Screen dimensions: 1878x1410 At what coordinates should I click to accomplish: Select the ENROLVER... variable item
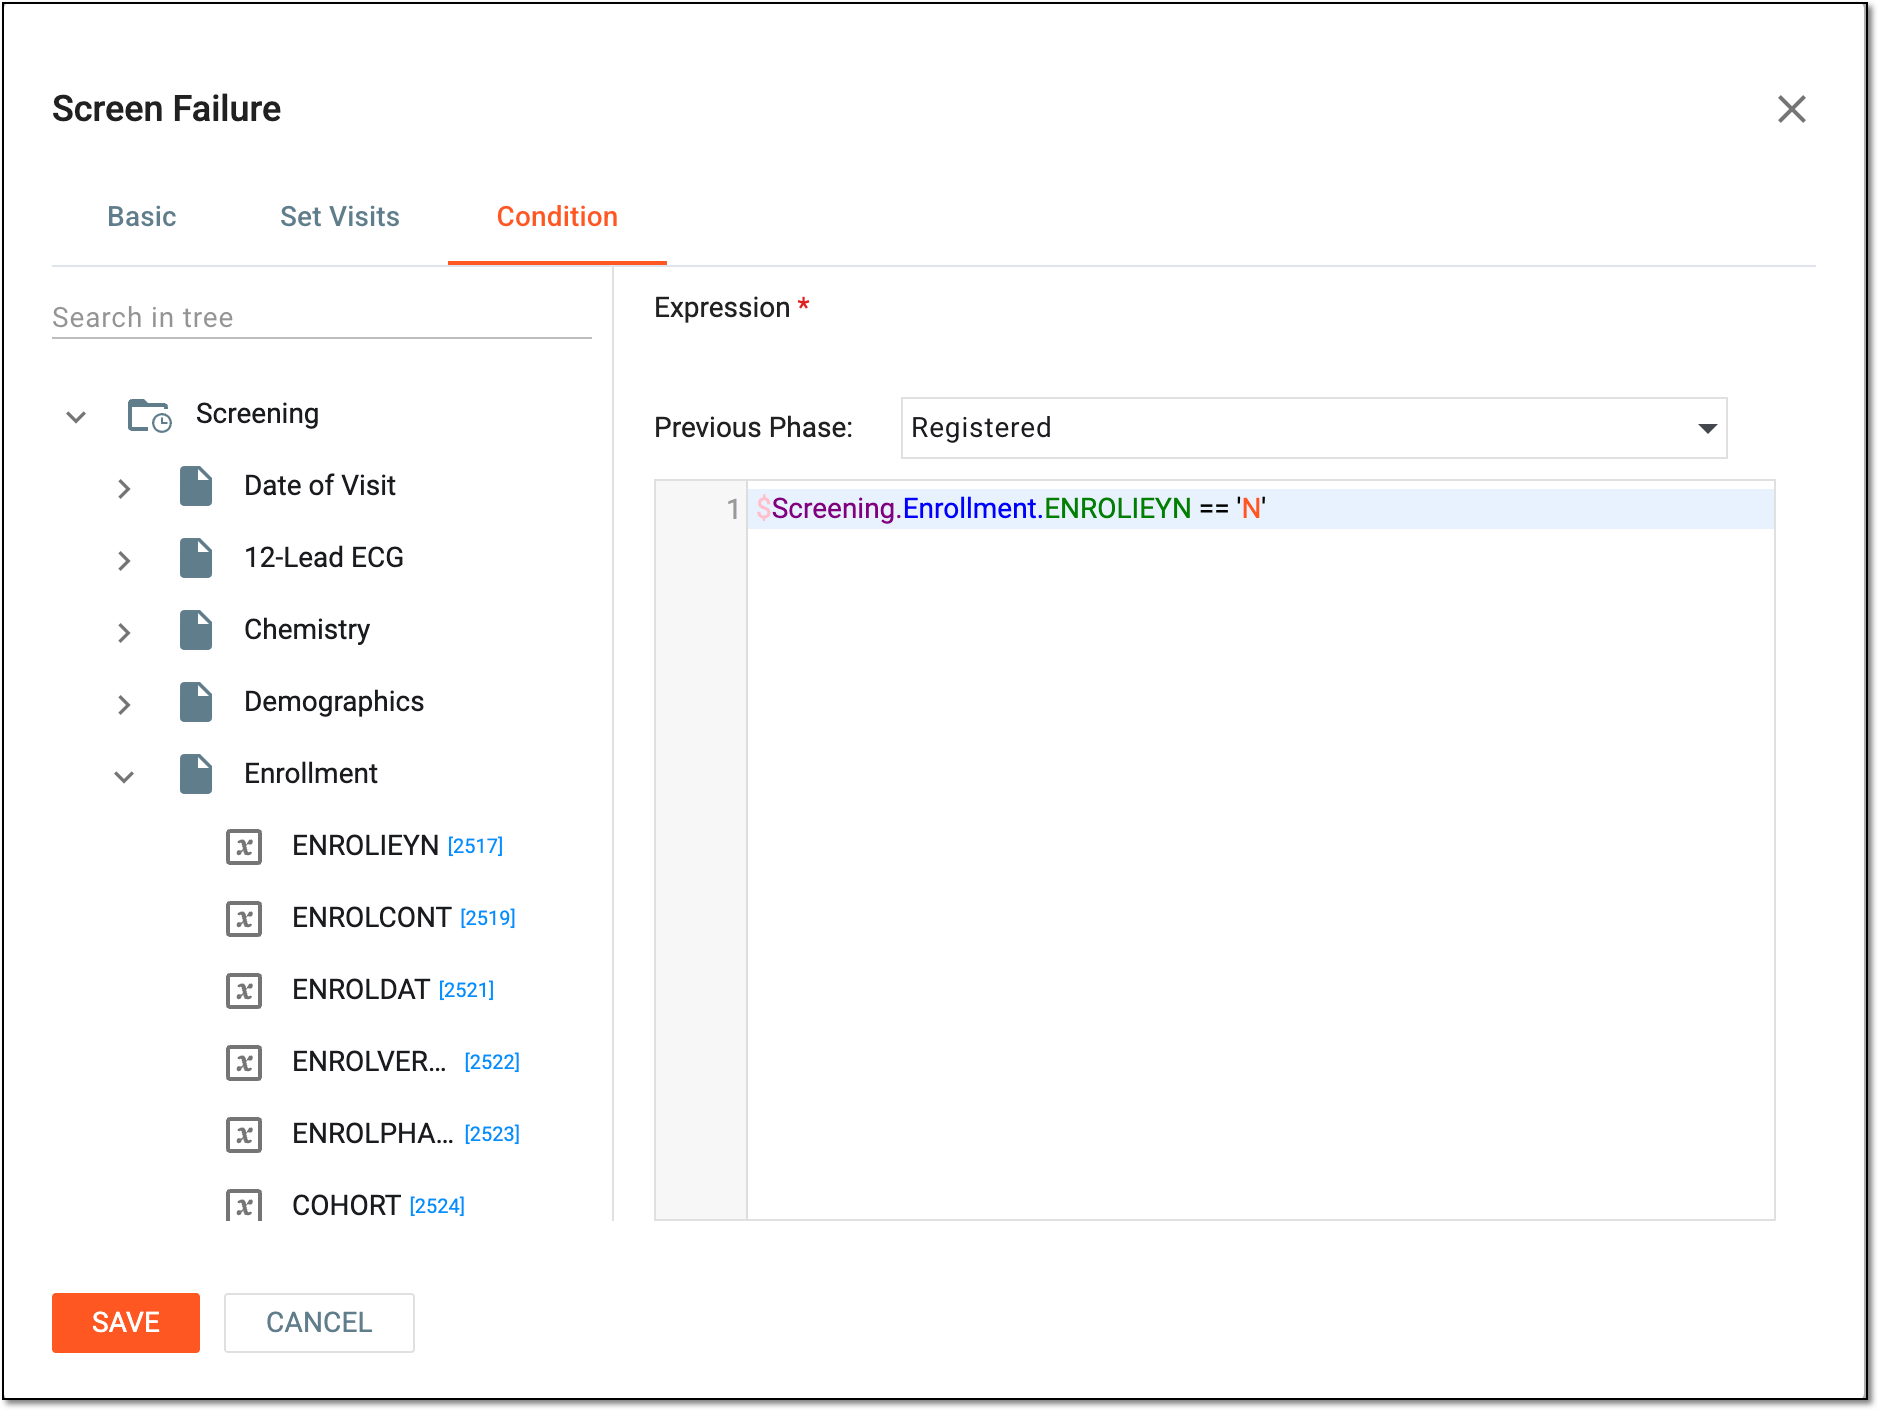coord(369,1062)
